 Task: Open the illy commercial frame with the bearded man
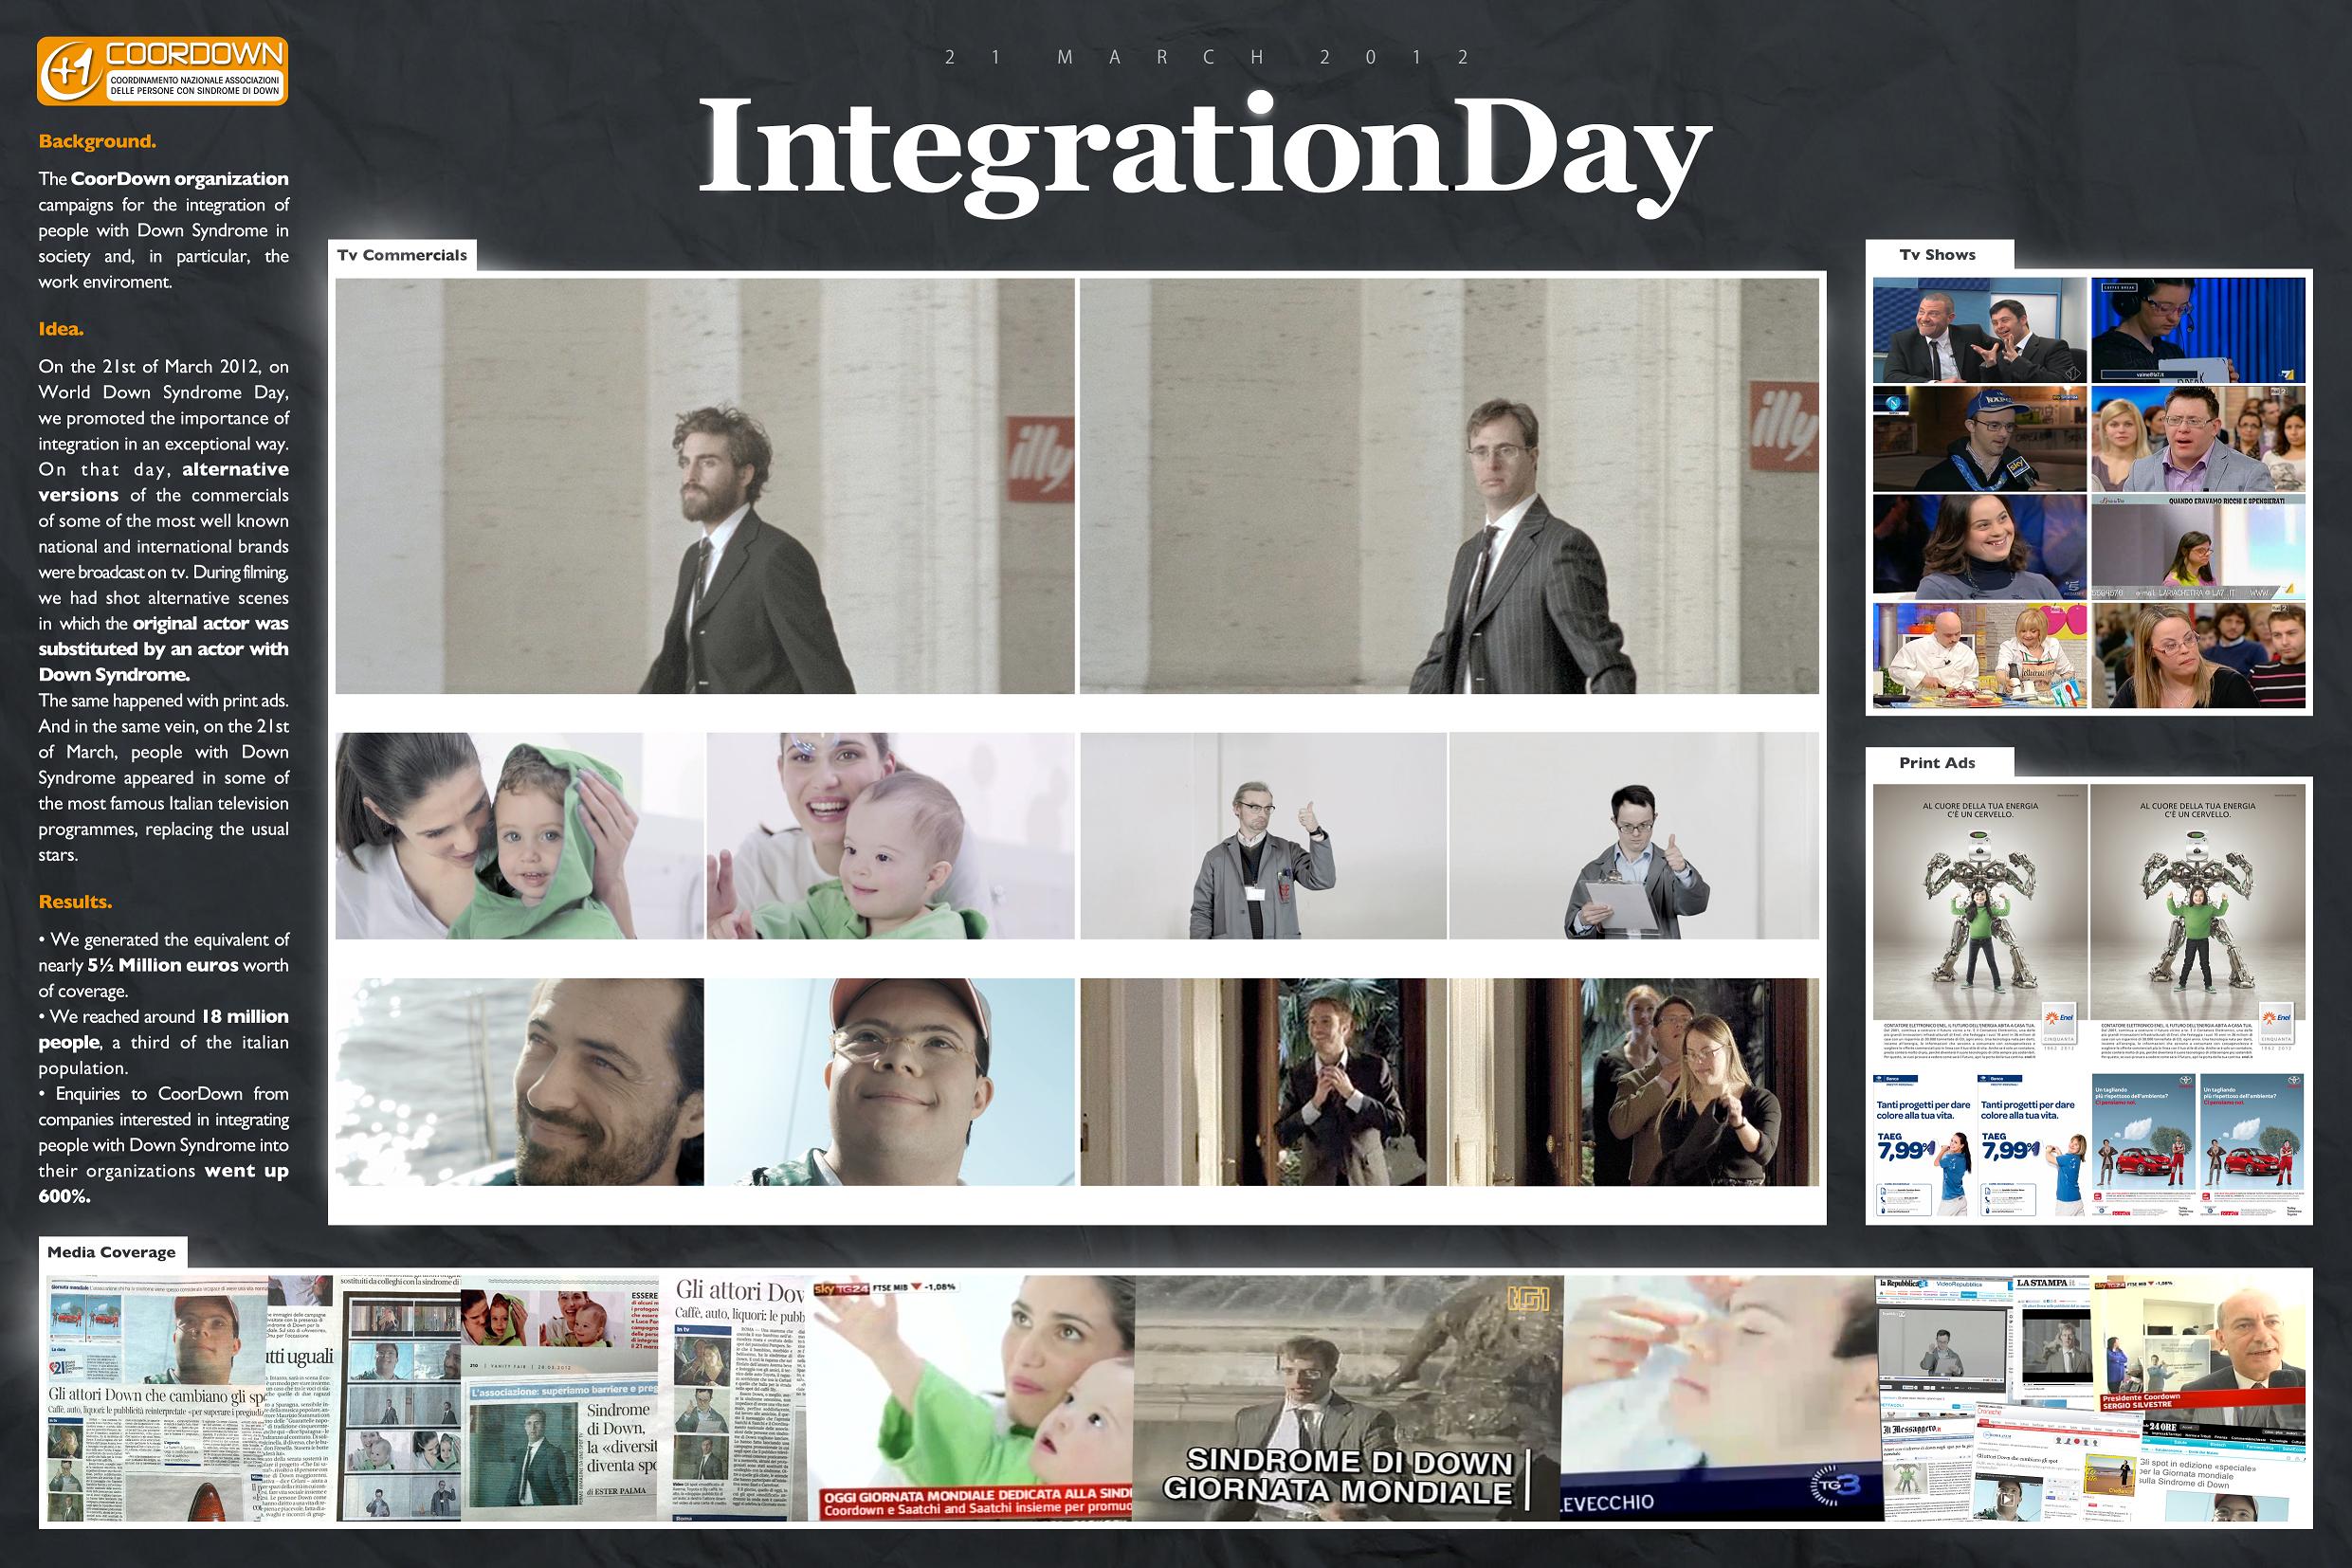705,486
